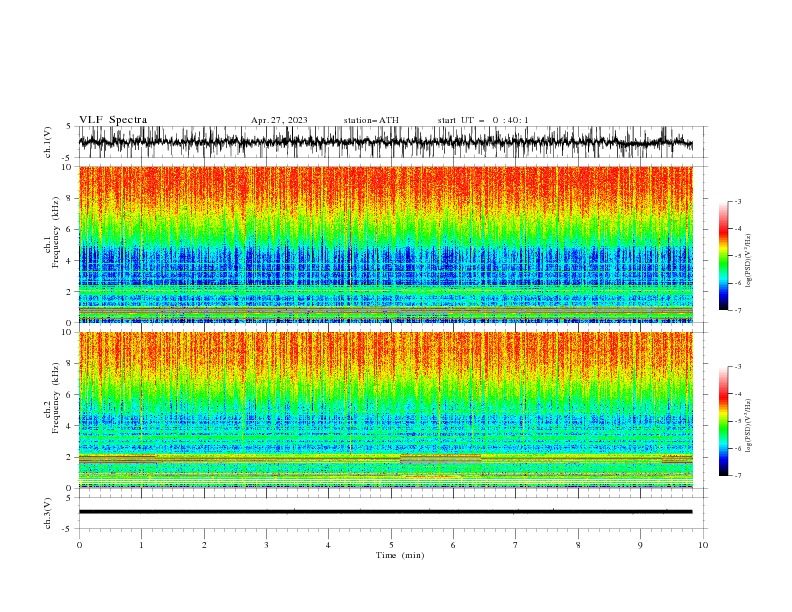Click the "10" kHz tick on ch.1 axis
This screenshot has width=792, height=612.
(x=67, y=167)
